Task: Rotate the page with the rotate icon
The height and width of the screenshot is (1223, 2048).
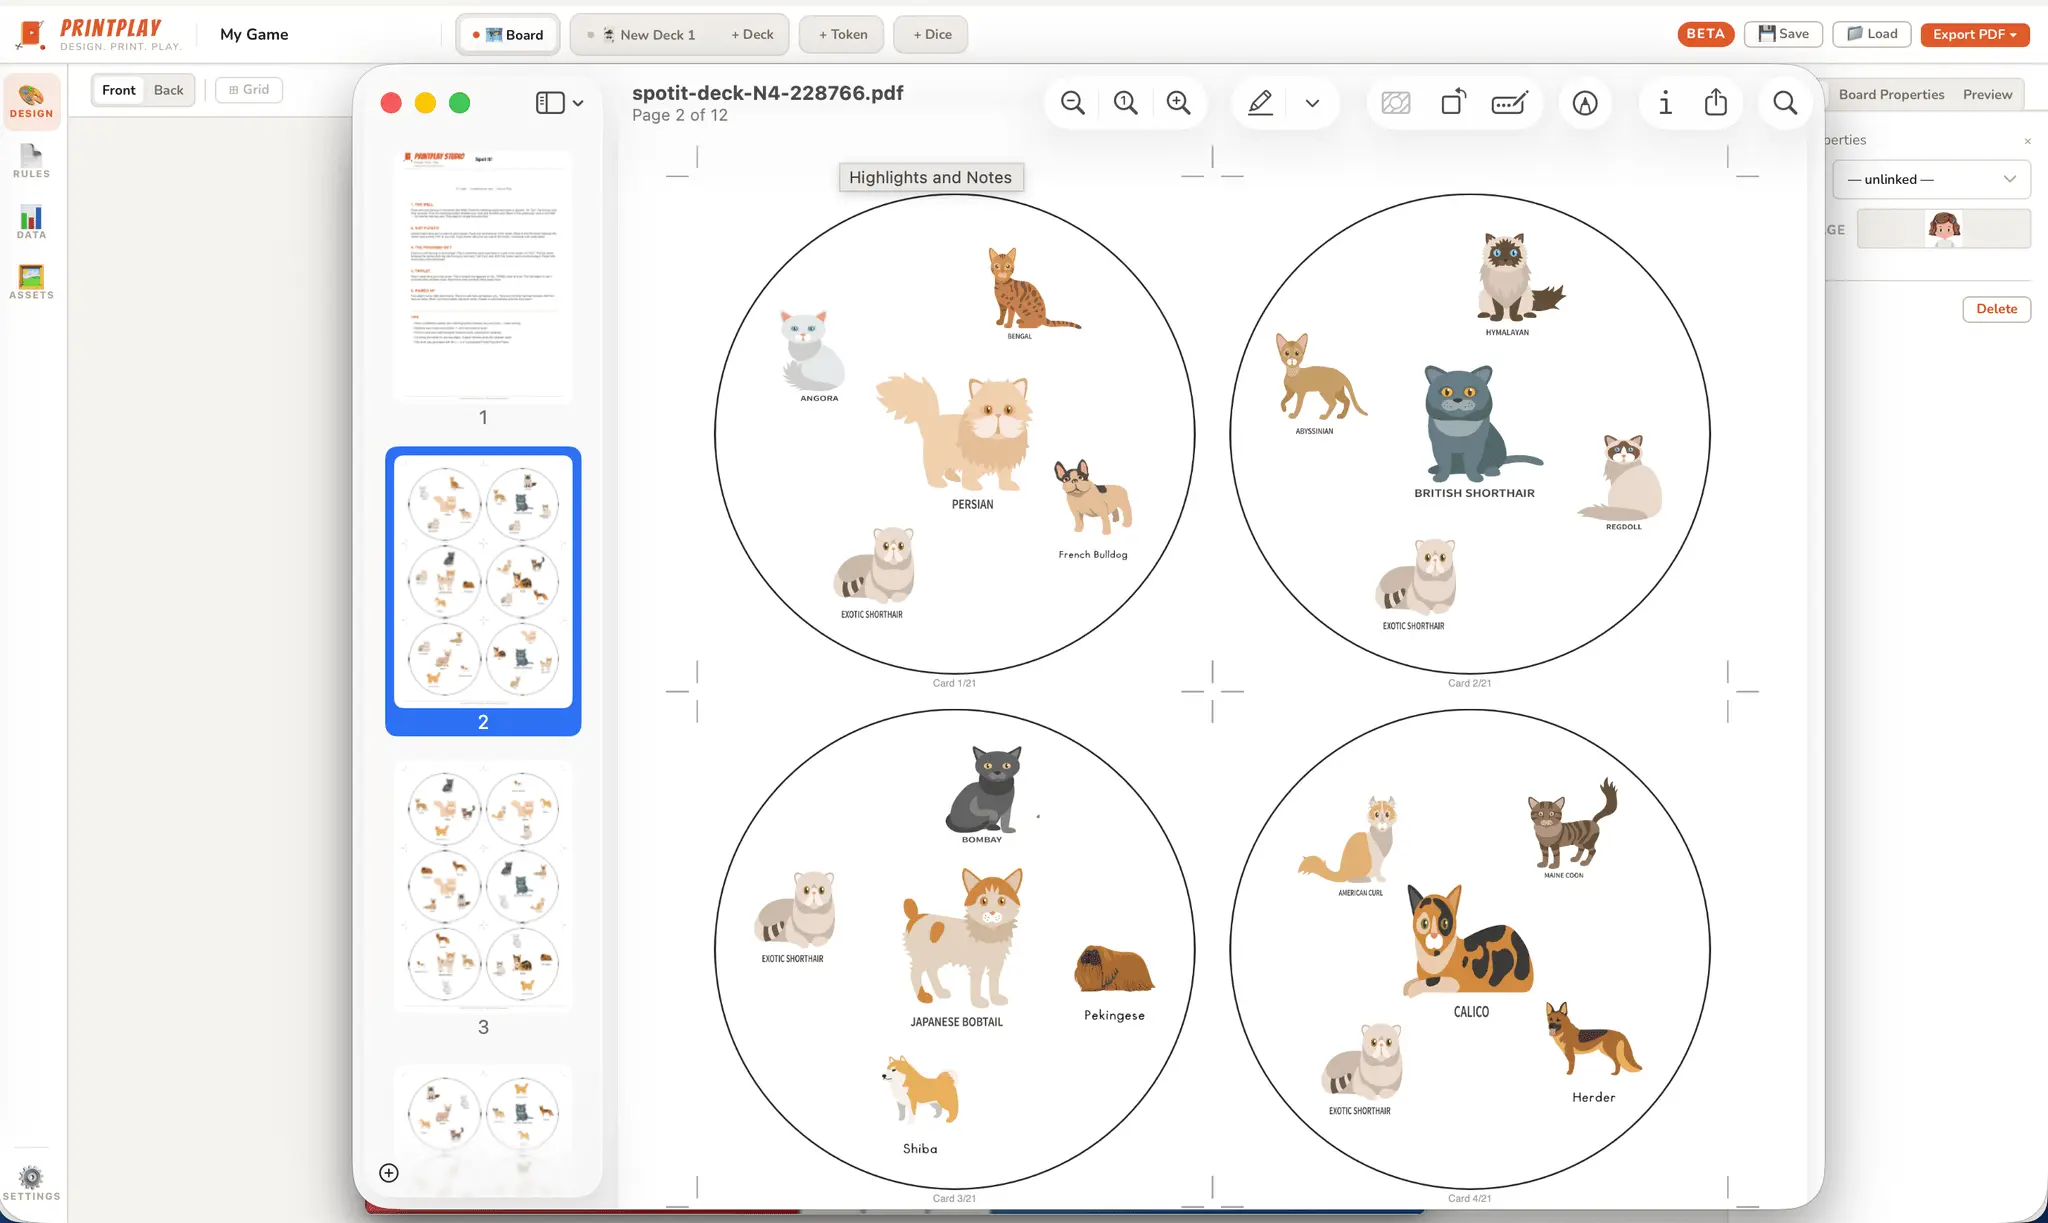Action: [x=1453, y=103]
